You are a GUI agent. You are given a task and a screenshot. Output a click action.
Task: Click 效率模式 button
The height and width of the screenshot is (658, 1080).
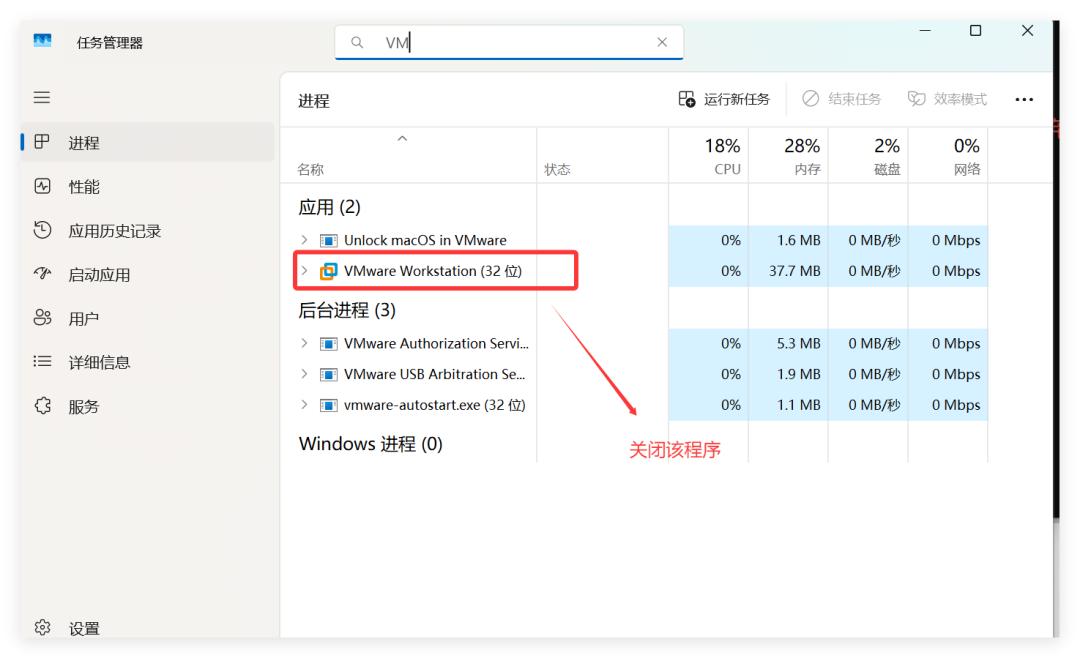[947, 99]
